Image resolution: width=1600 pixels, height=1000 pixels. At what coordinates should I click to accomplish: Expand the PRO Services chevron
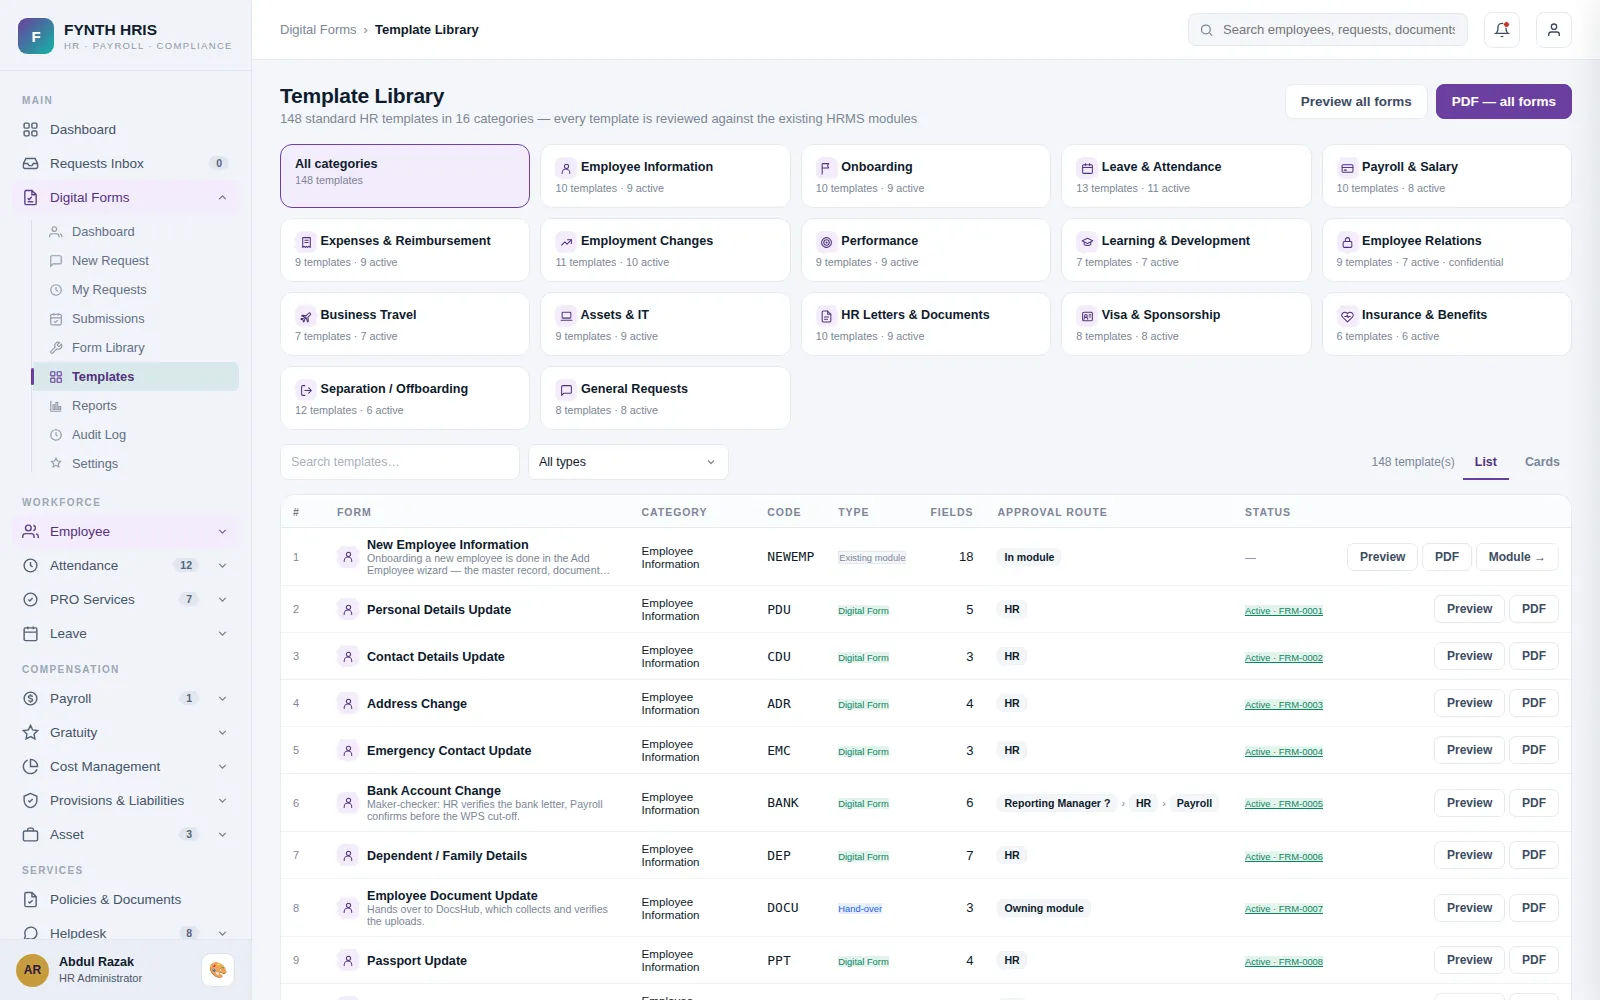pyautogui.click(x=222, y=600)
